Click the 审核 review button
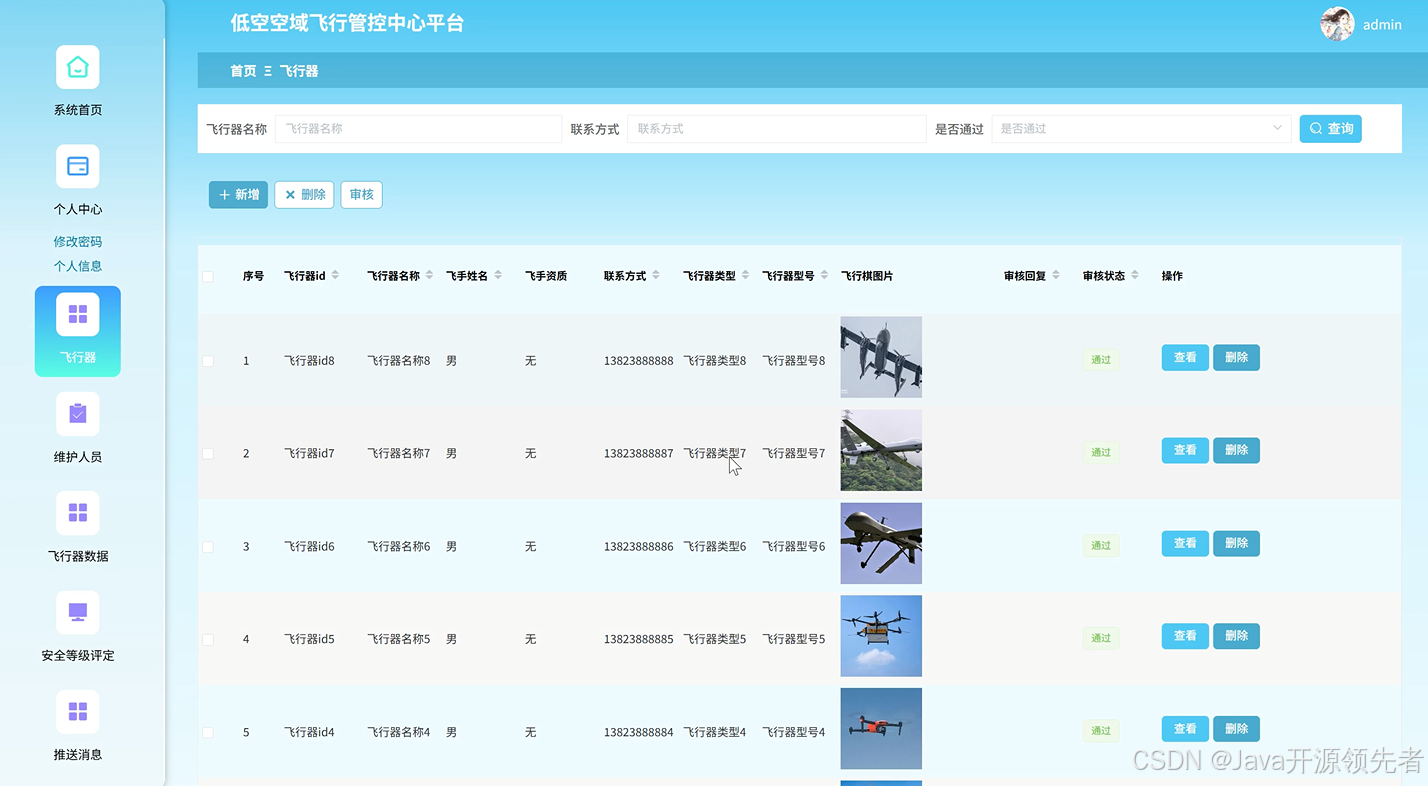This screenshot has width=1428, height=786. click(361, 195)
